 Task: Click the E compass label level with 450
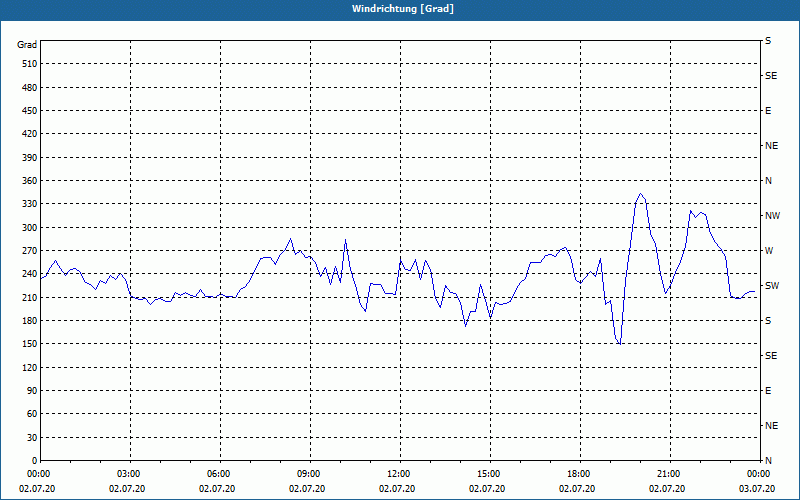[x=768, y=111]
